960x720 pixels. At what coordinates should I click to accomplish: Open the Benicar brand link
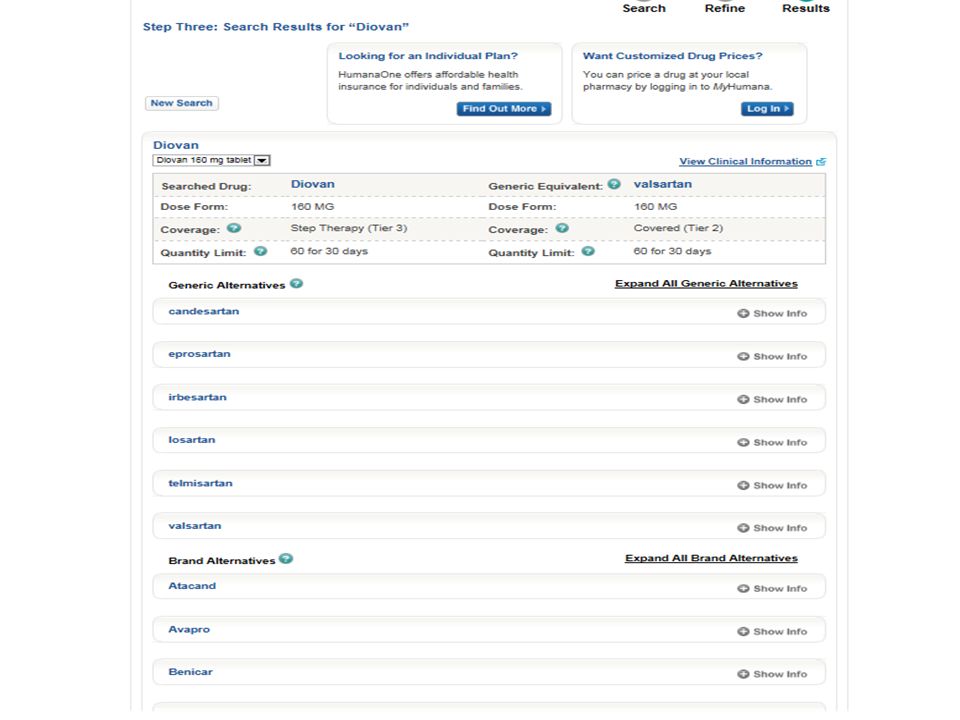(x=190, y=672)
